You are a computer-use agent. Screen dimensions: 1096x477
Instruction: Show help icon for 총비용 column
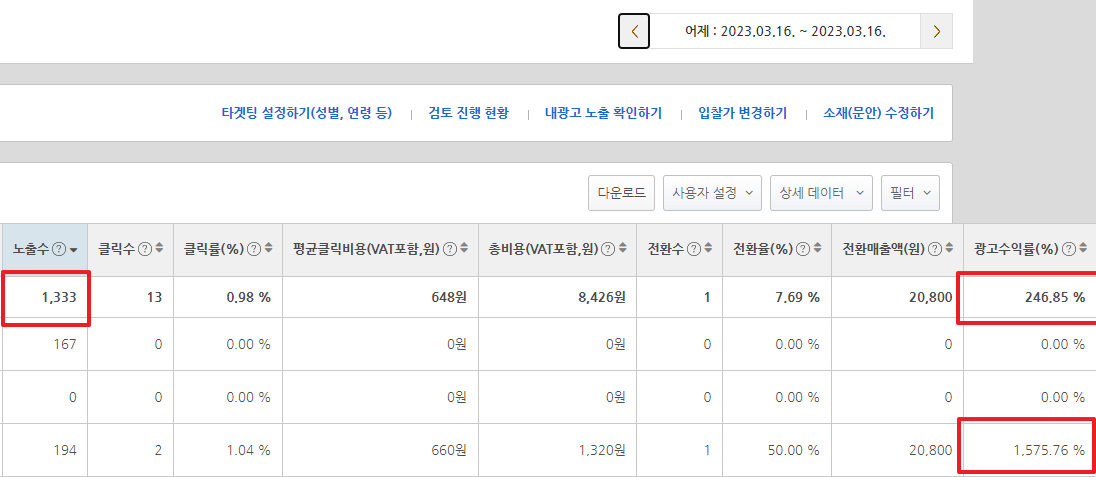tap(608, 248)
